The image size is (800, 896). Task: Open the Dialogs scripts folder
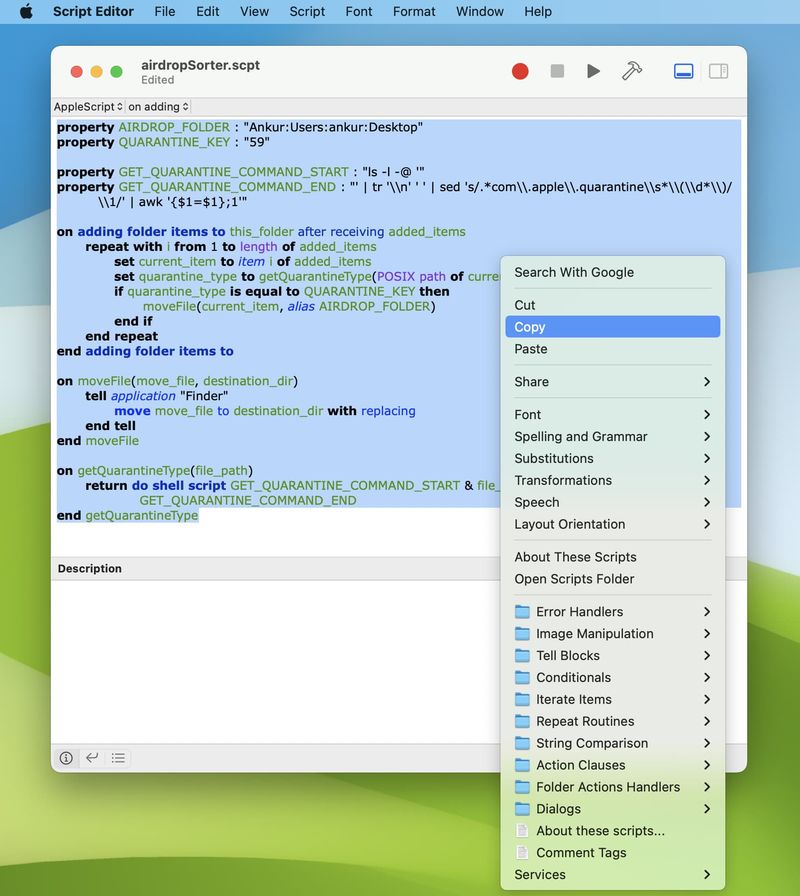coord(613,809)
